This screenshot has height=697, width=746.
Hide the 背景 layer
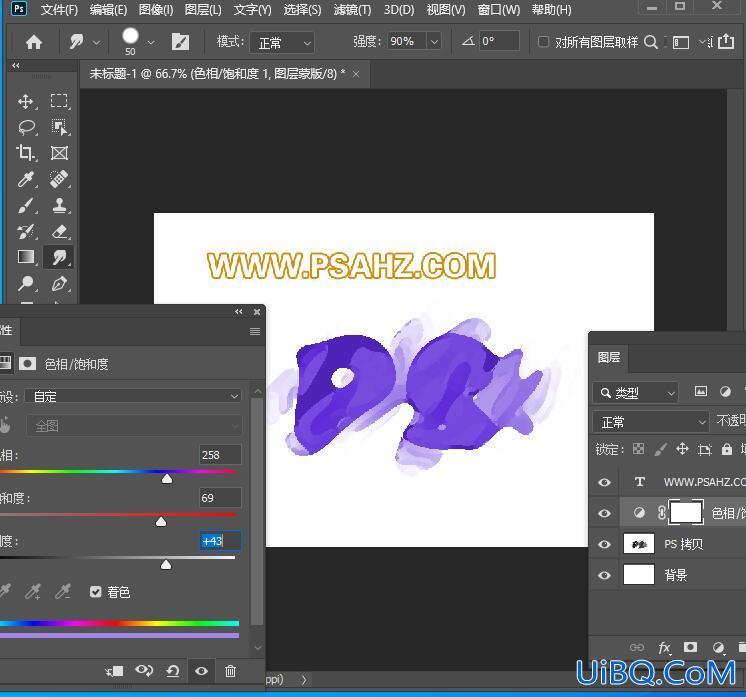[x=604, y=575]
